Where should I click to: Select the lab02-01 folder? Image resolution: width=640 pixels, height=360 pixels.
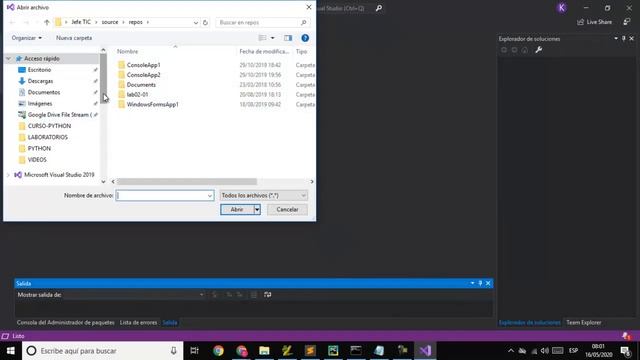pyautogui.click(x=137, y=94)
